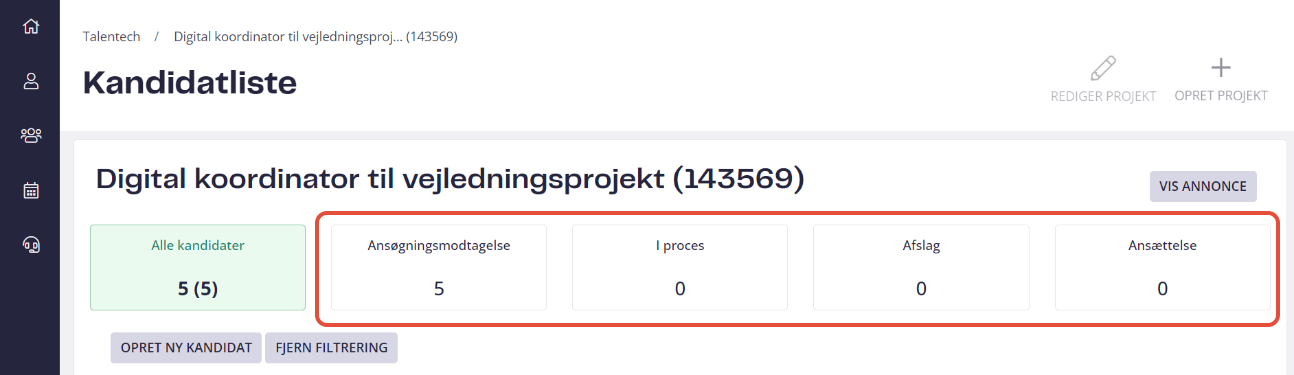Click the OPRET NY KANDIDAT button
This screenshot has height=375, width=1294.
coord(186,347)
